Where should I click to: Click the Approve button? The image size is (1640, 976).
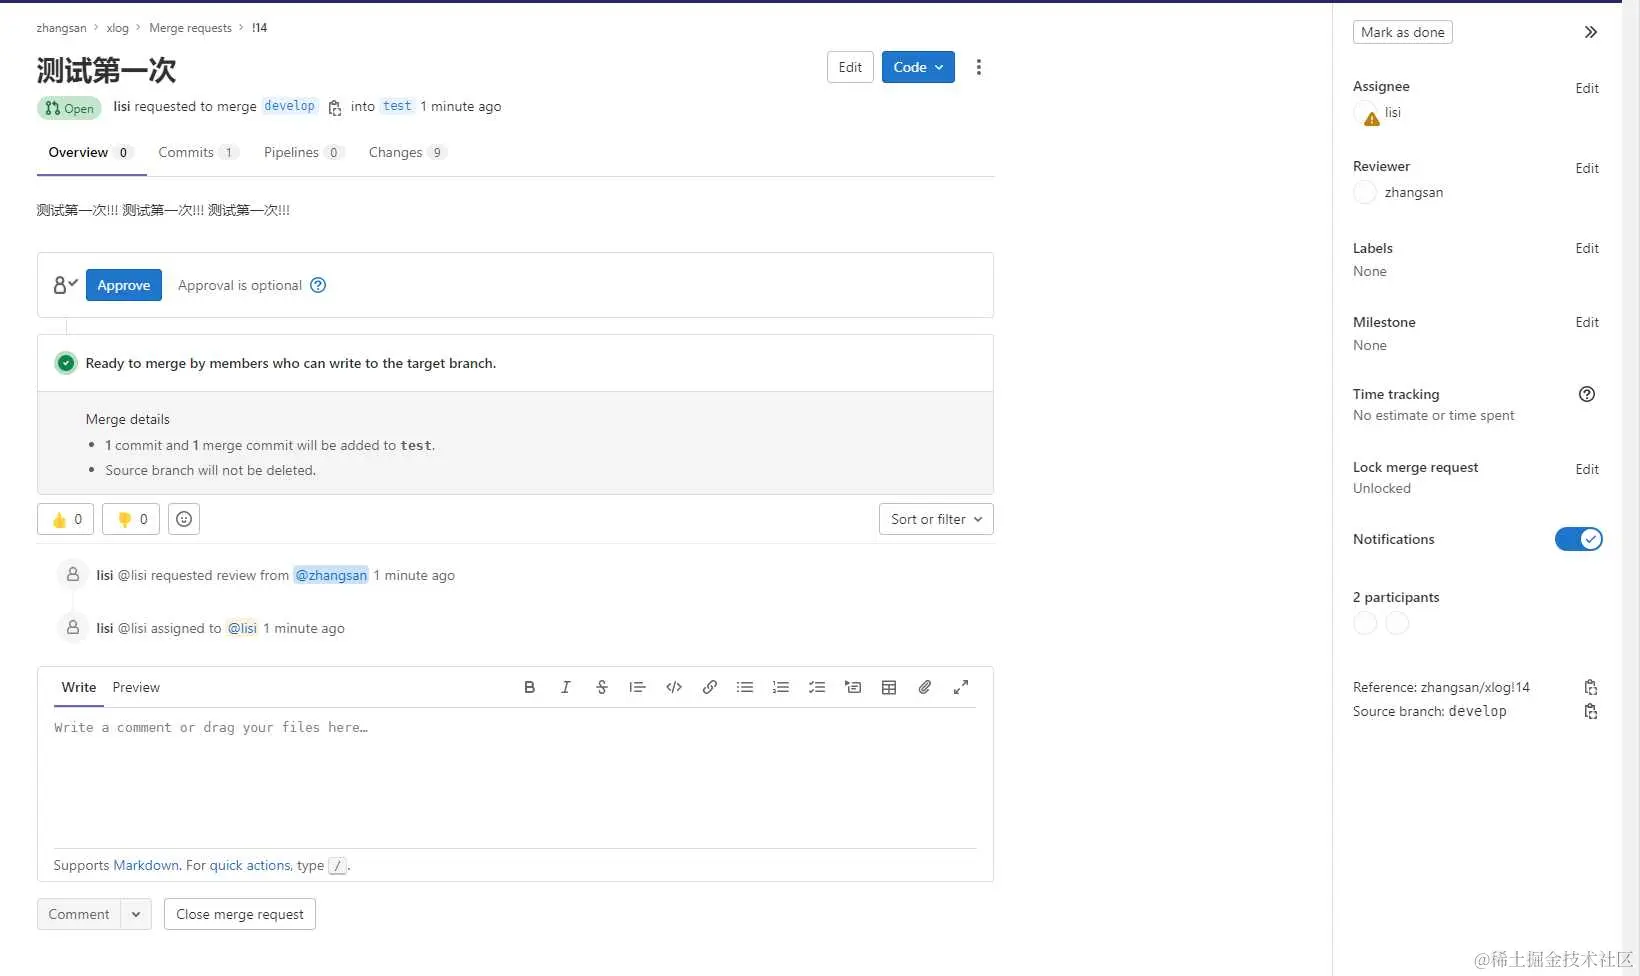pyautogui.click(x=124, y=285)
